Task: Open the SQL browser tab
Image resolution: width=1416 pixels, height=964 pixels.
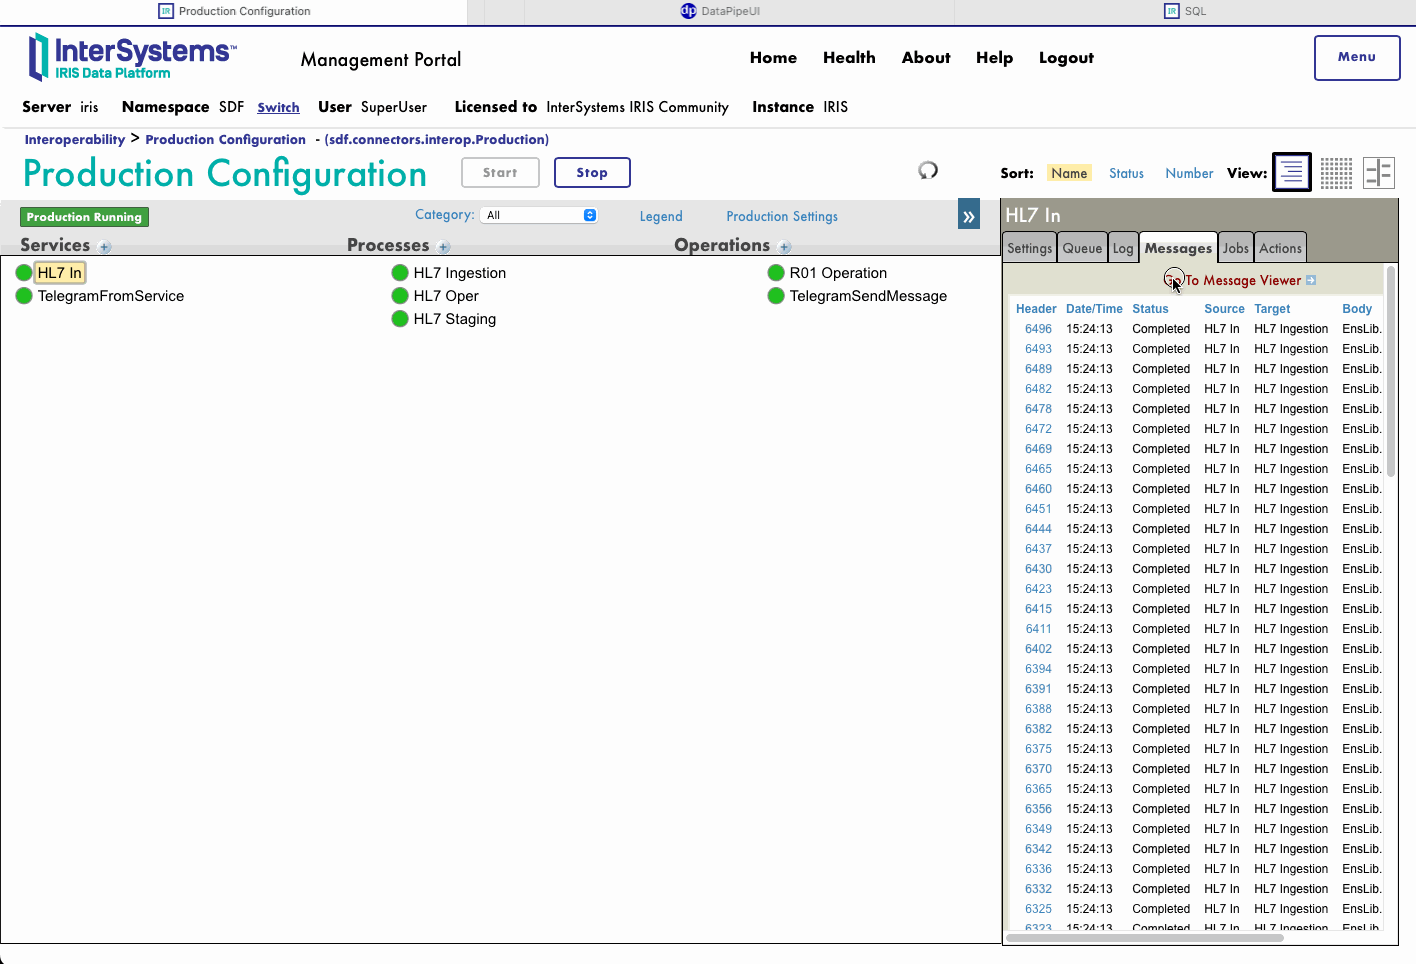Action: click(1185, 11)
